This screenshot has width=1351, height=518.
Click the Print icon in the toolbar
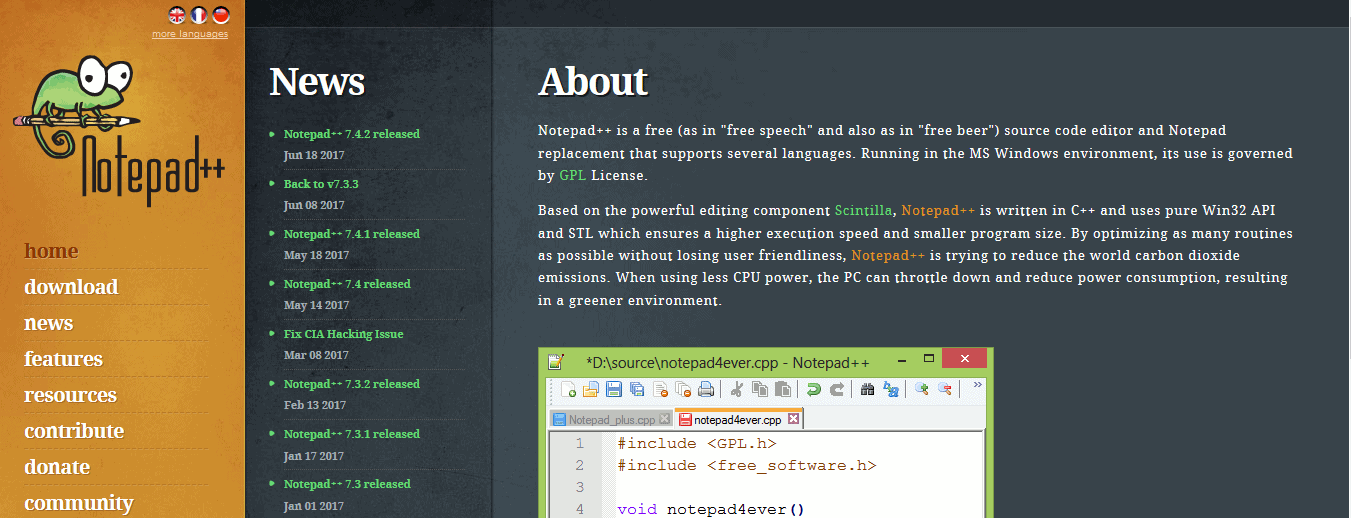706,389
